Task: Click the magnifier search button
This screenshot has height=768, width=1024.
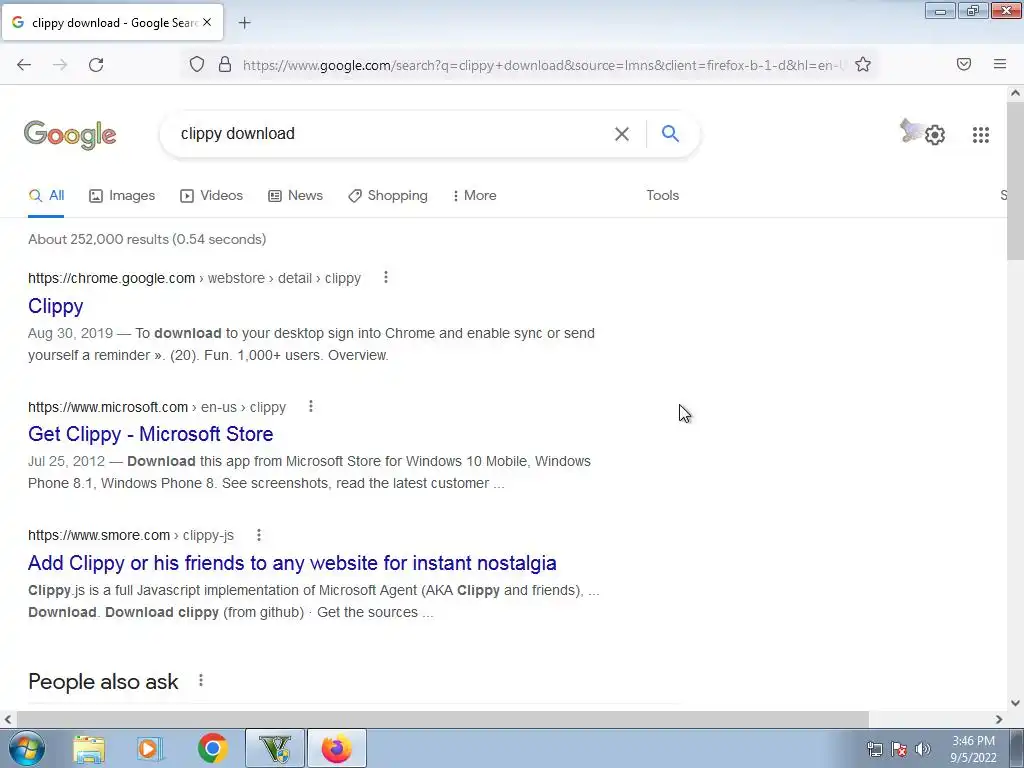Action: [x=670, y=133]
